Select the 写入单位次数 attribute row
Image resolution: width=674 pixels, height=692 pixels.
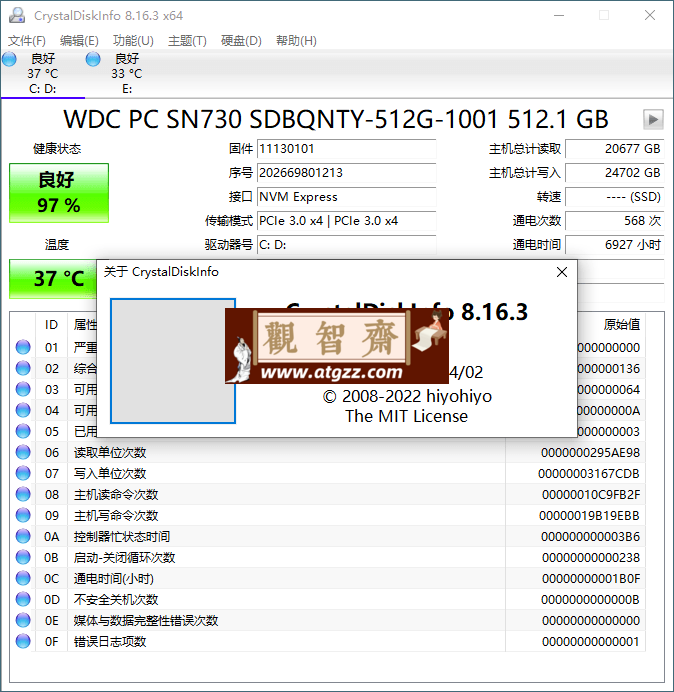[x=328, y=474]
